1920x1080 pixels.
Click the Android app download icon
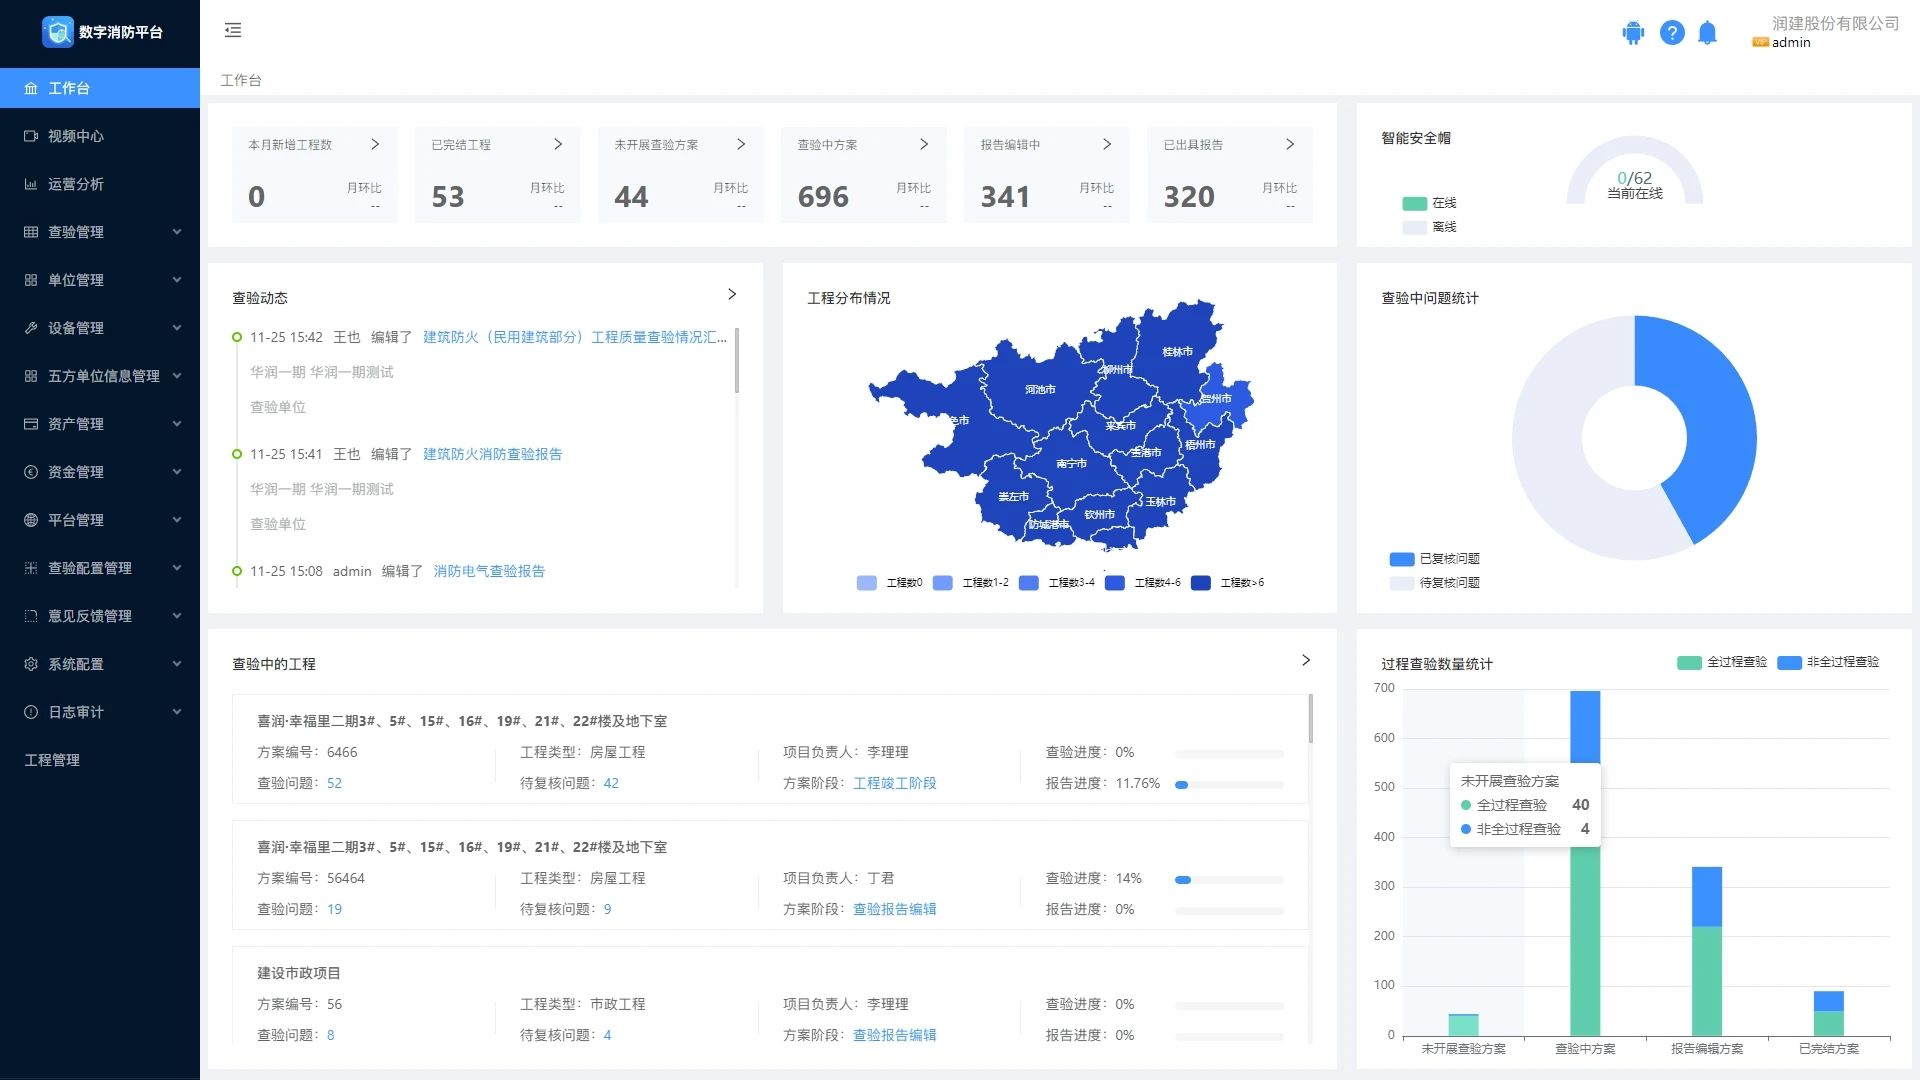(1633, 33)
